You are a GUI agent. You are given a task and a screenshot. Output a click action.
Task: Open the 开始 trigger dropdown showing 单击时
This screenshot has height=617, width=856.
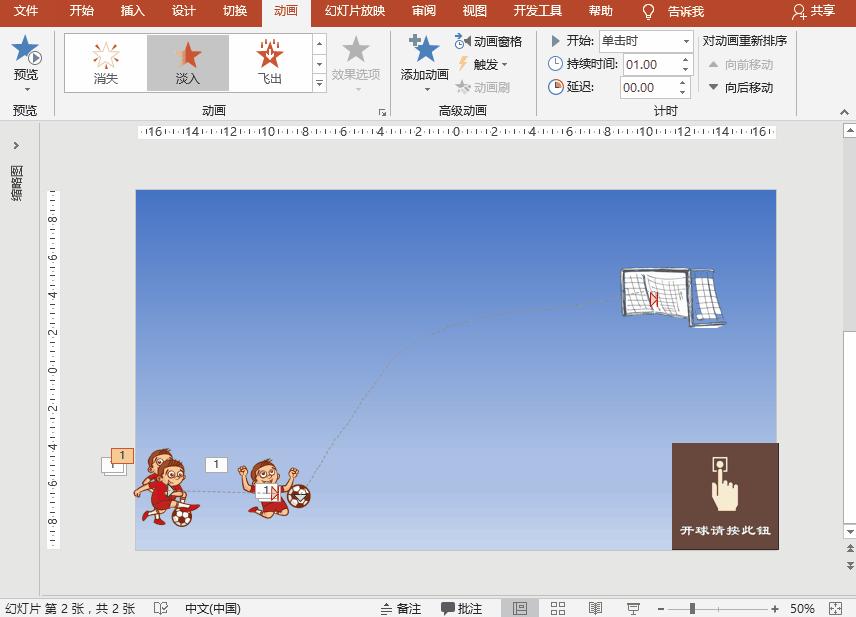point(685,41)
